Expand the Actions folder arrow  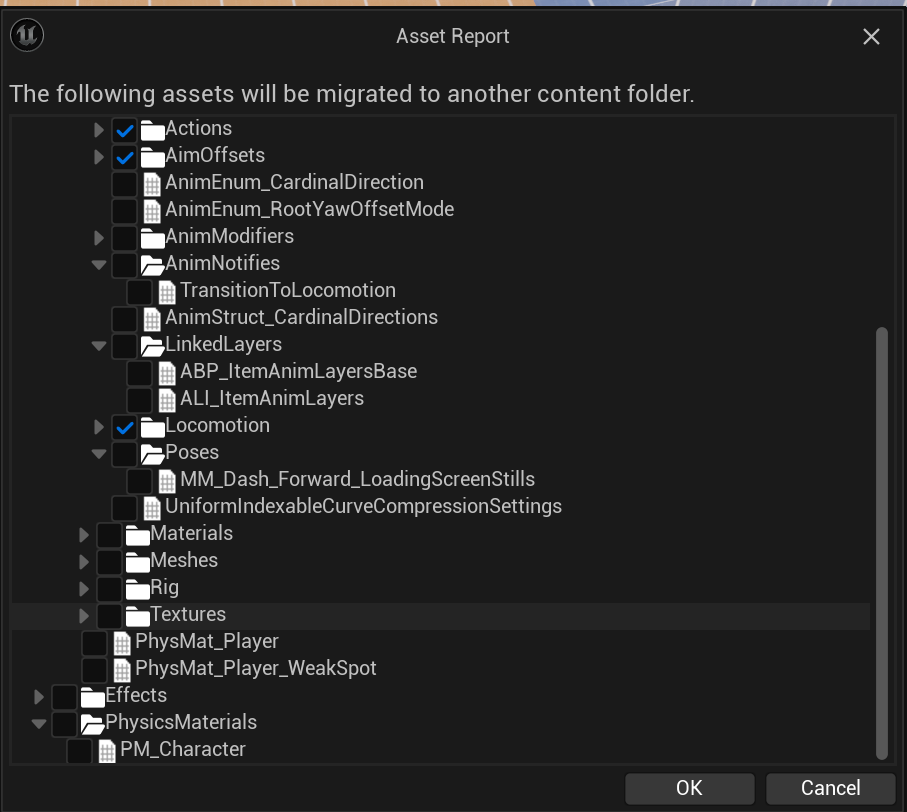tap(99, 130)
